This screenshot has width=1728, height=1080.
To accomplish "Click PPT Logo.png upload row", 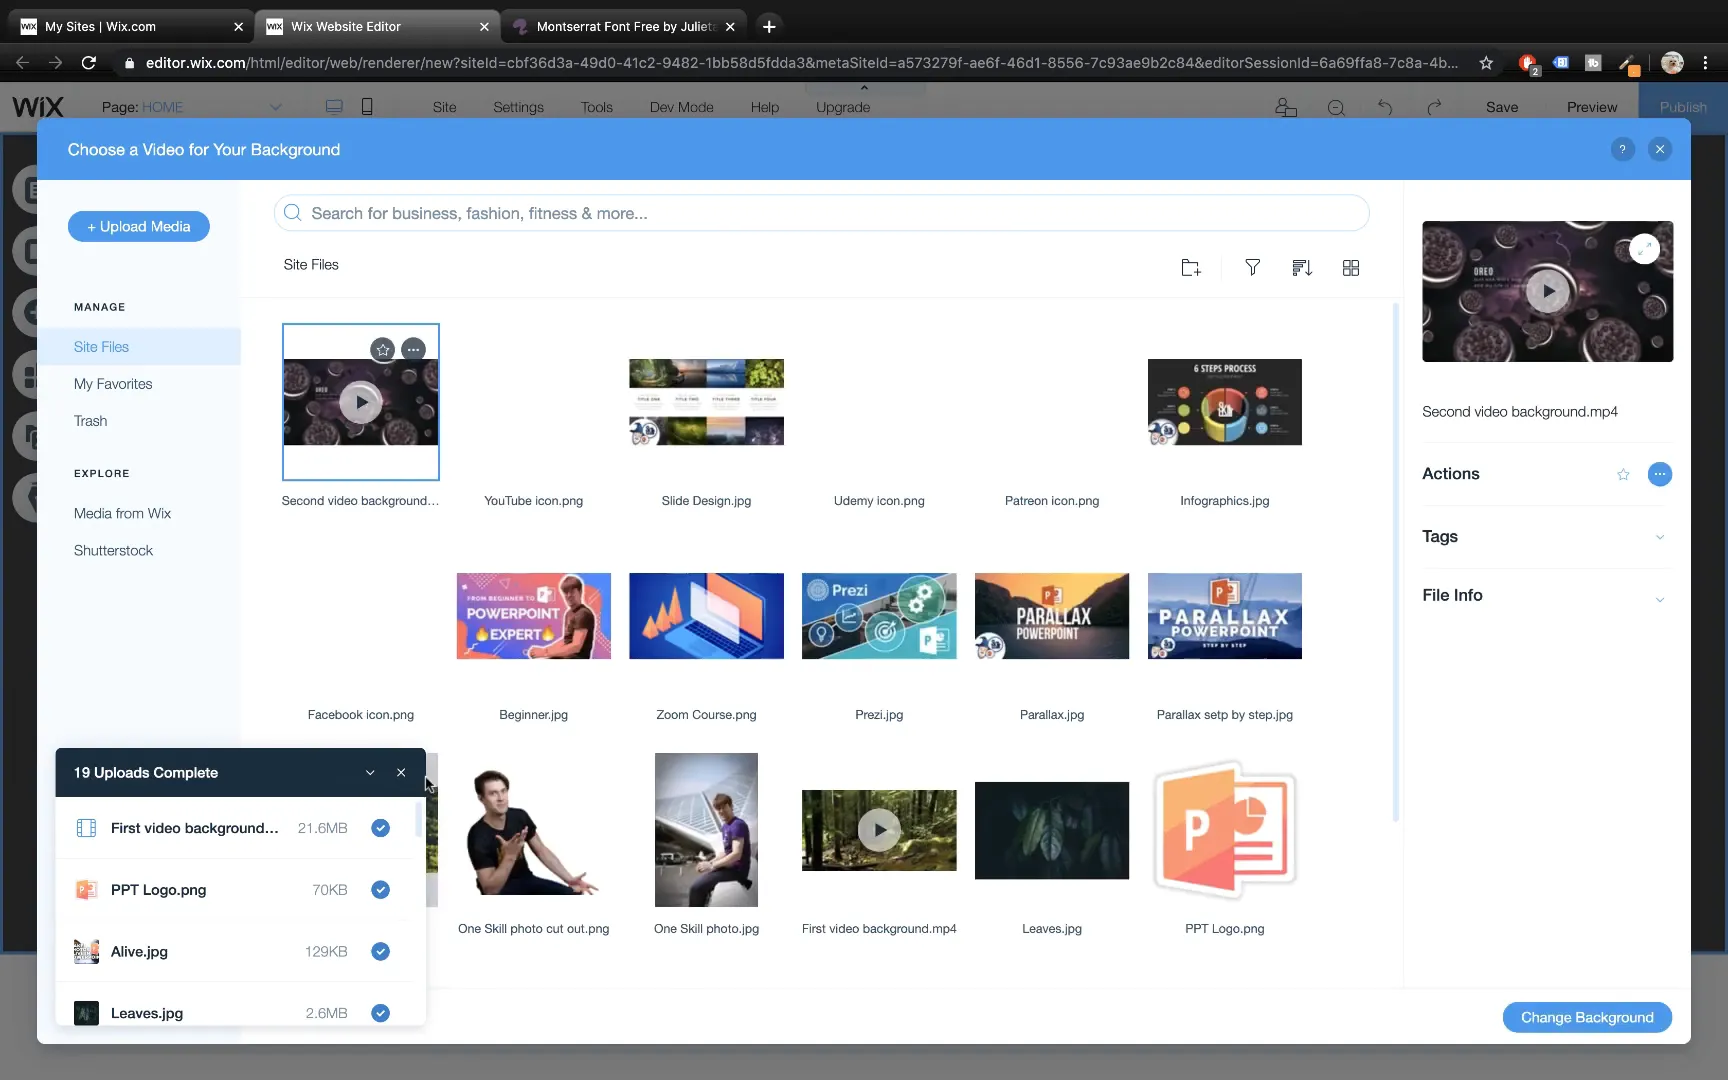I will [x=236, y=890].
